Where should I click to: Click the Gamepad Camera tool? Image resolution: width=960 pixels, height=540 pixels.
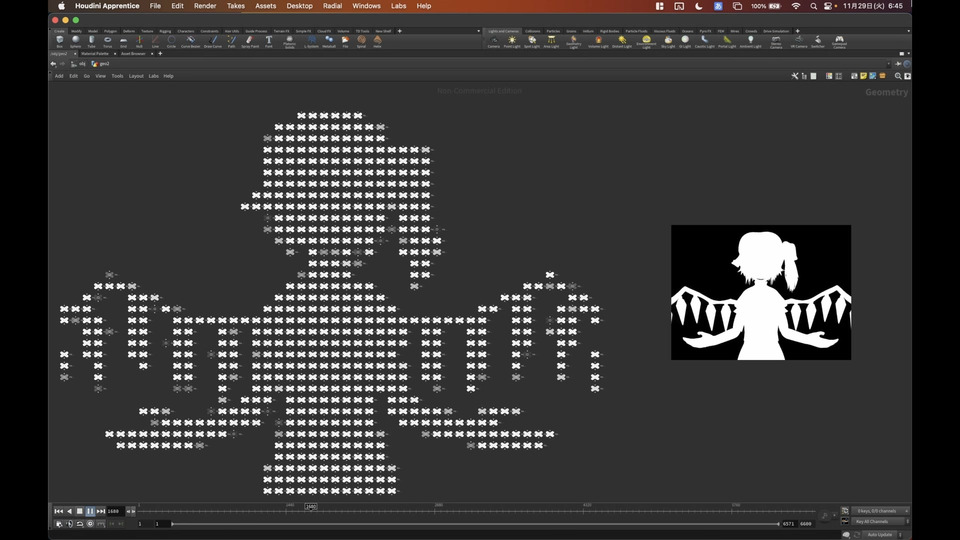click(839, 42)
